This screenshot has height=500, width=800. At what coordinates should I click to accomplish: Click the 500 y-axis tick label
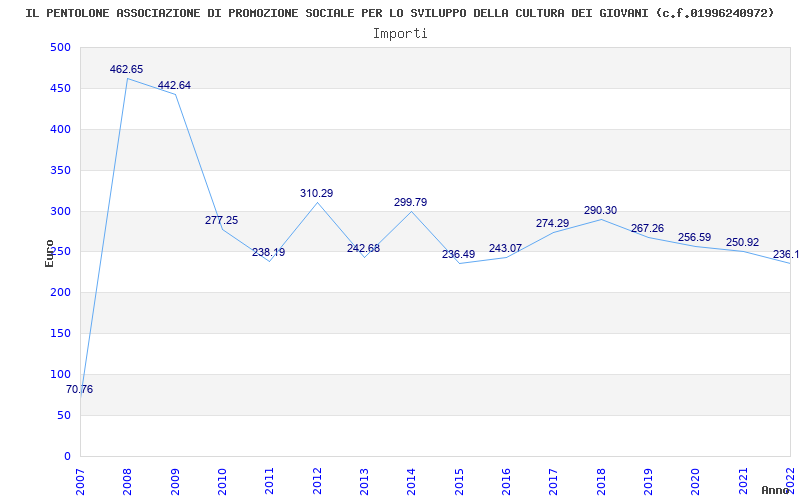tap(60, 47)
